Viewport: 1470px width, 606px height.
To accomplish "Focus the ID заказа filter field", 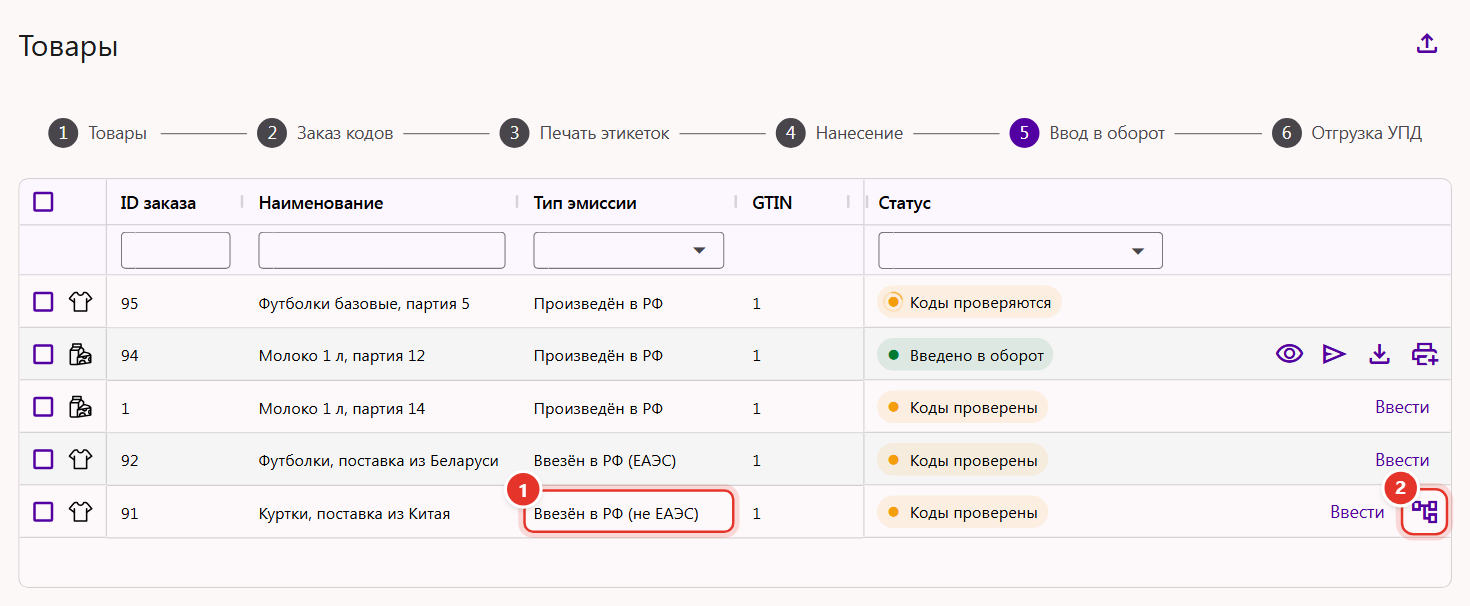I will pyautogui.click(x=176, y=251).
